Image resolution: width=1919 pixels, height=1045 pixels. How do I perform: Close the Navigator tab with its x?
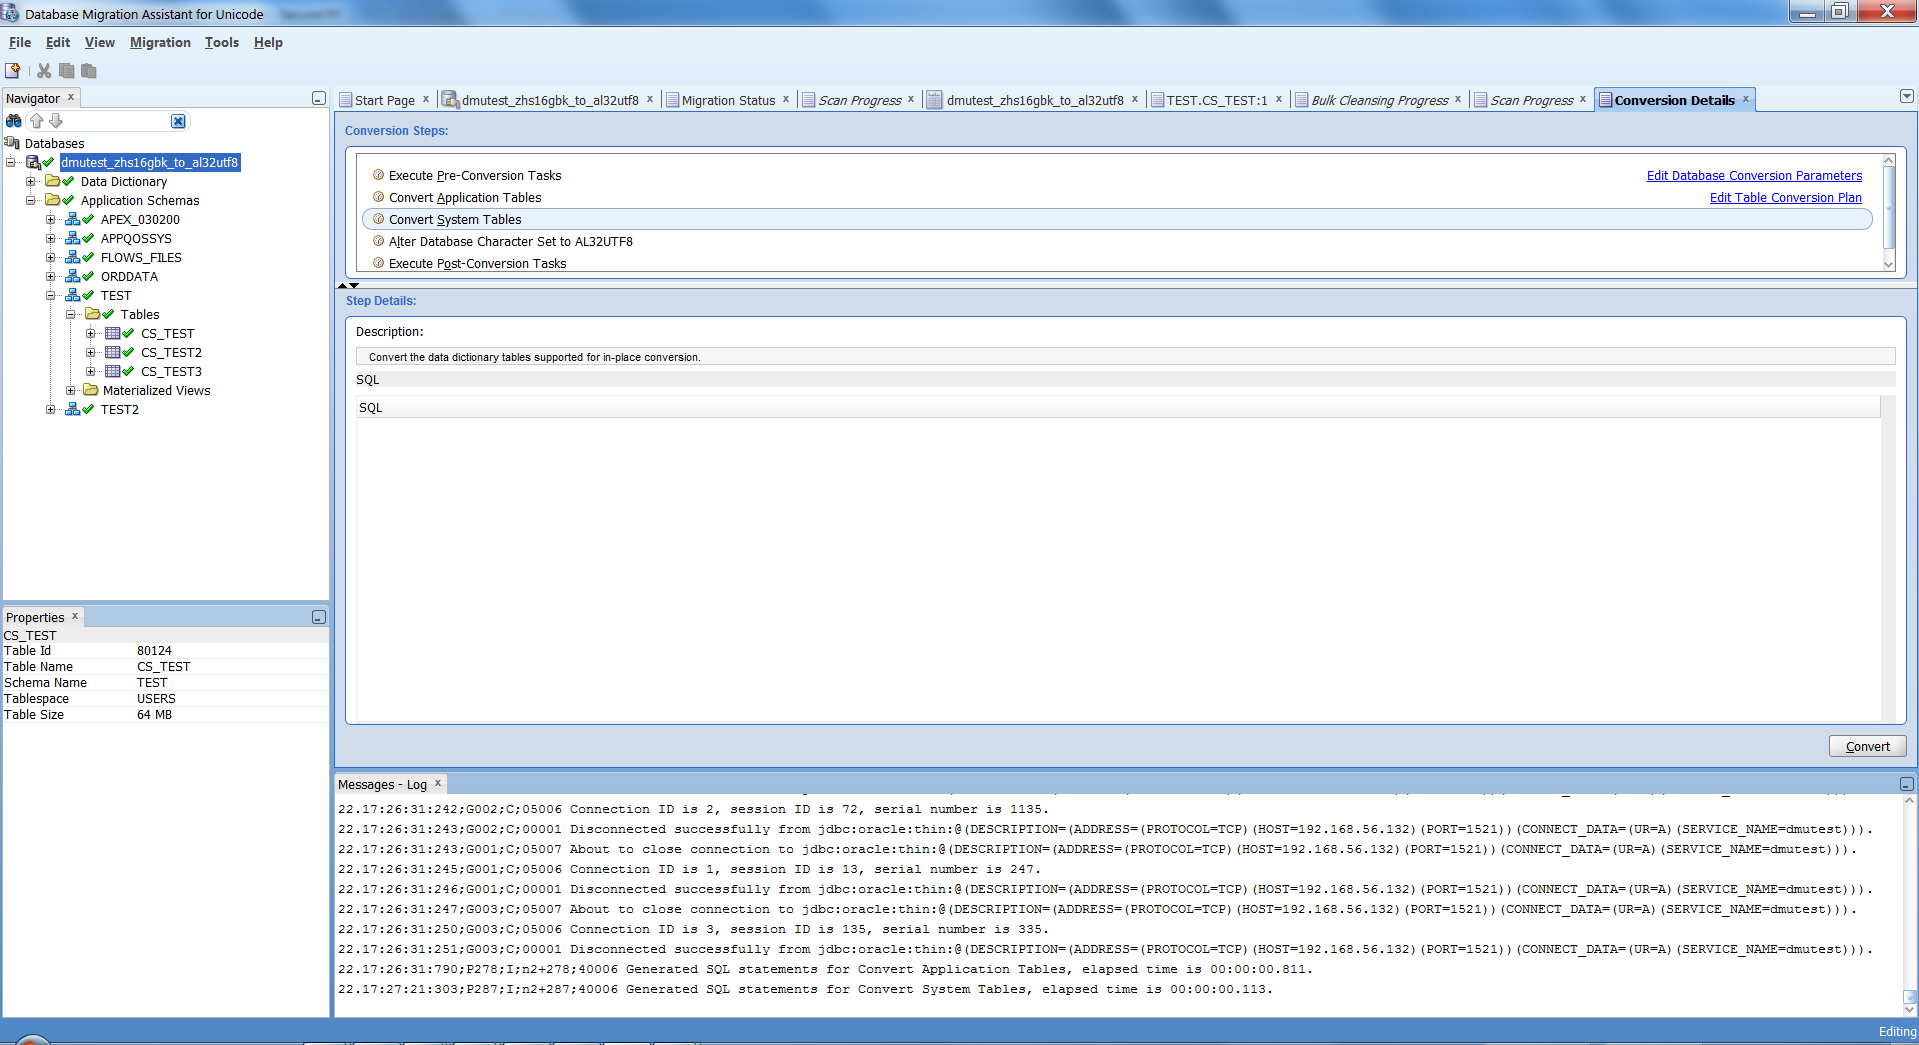point(71,97)
